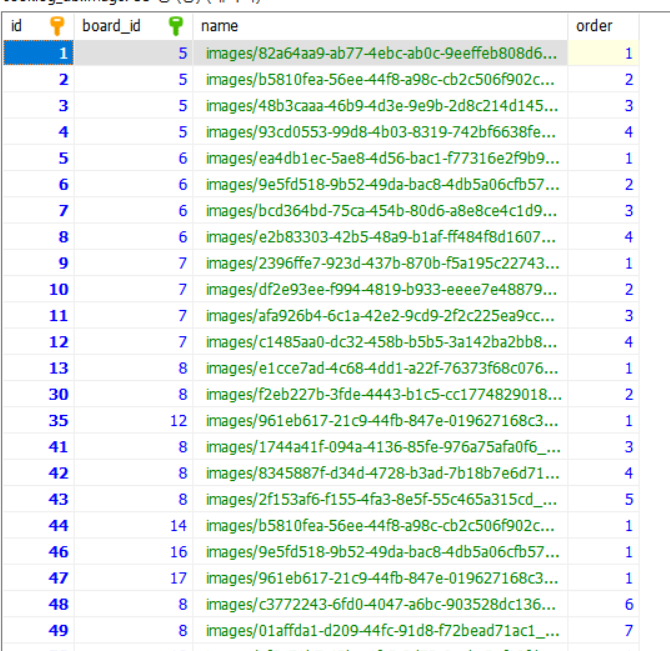
Task: Select name cell images/afa926b4-6c1a-42e2
Action: (x=380, y=316)
